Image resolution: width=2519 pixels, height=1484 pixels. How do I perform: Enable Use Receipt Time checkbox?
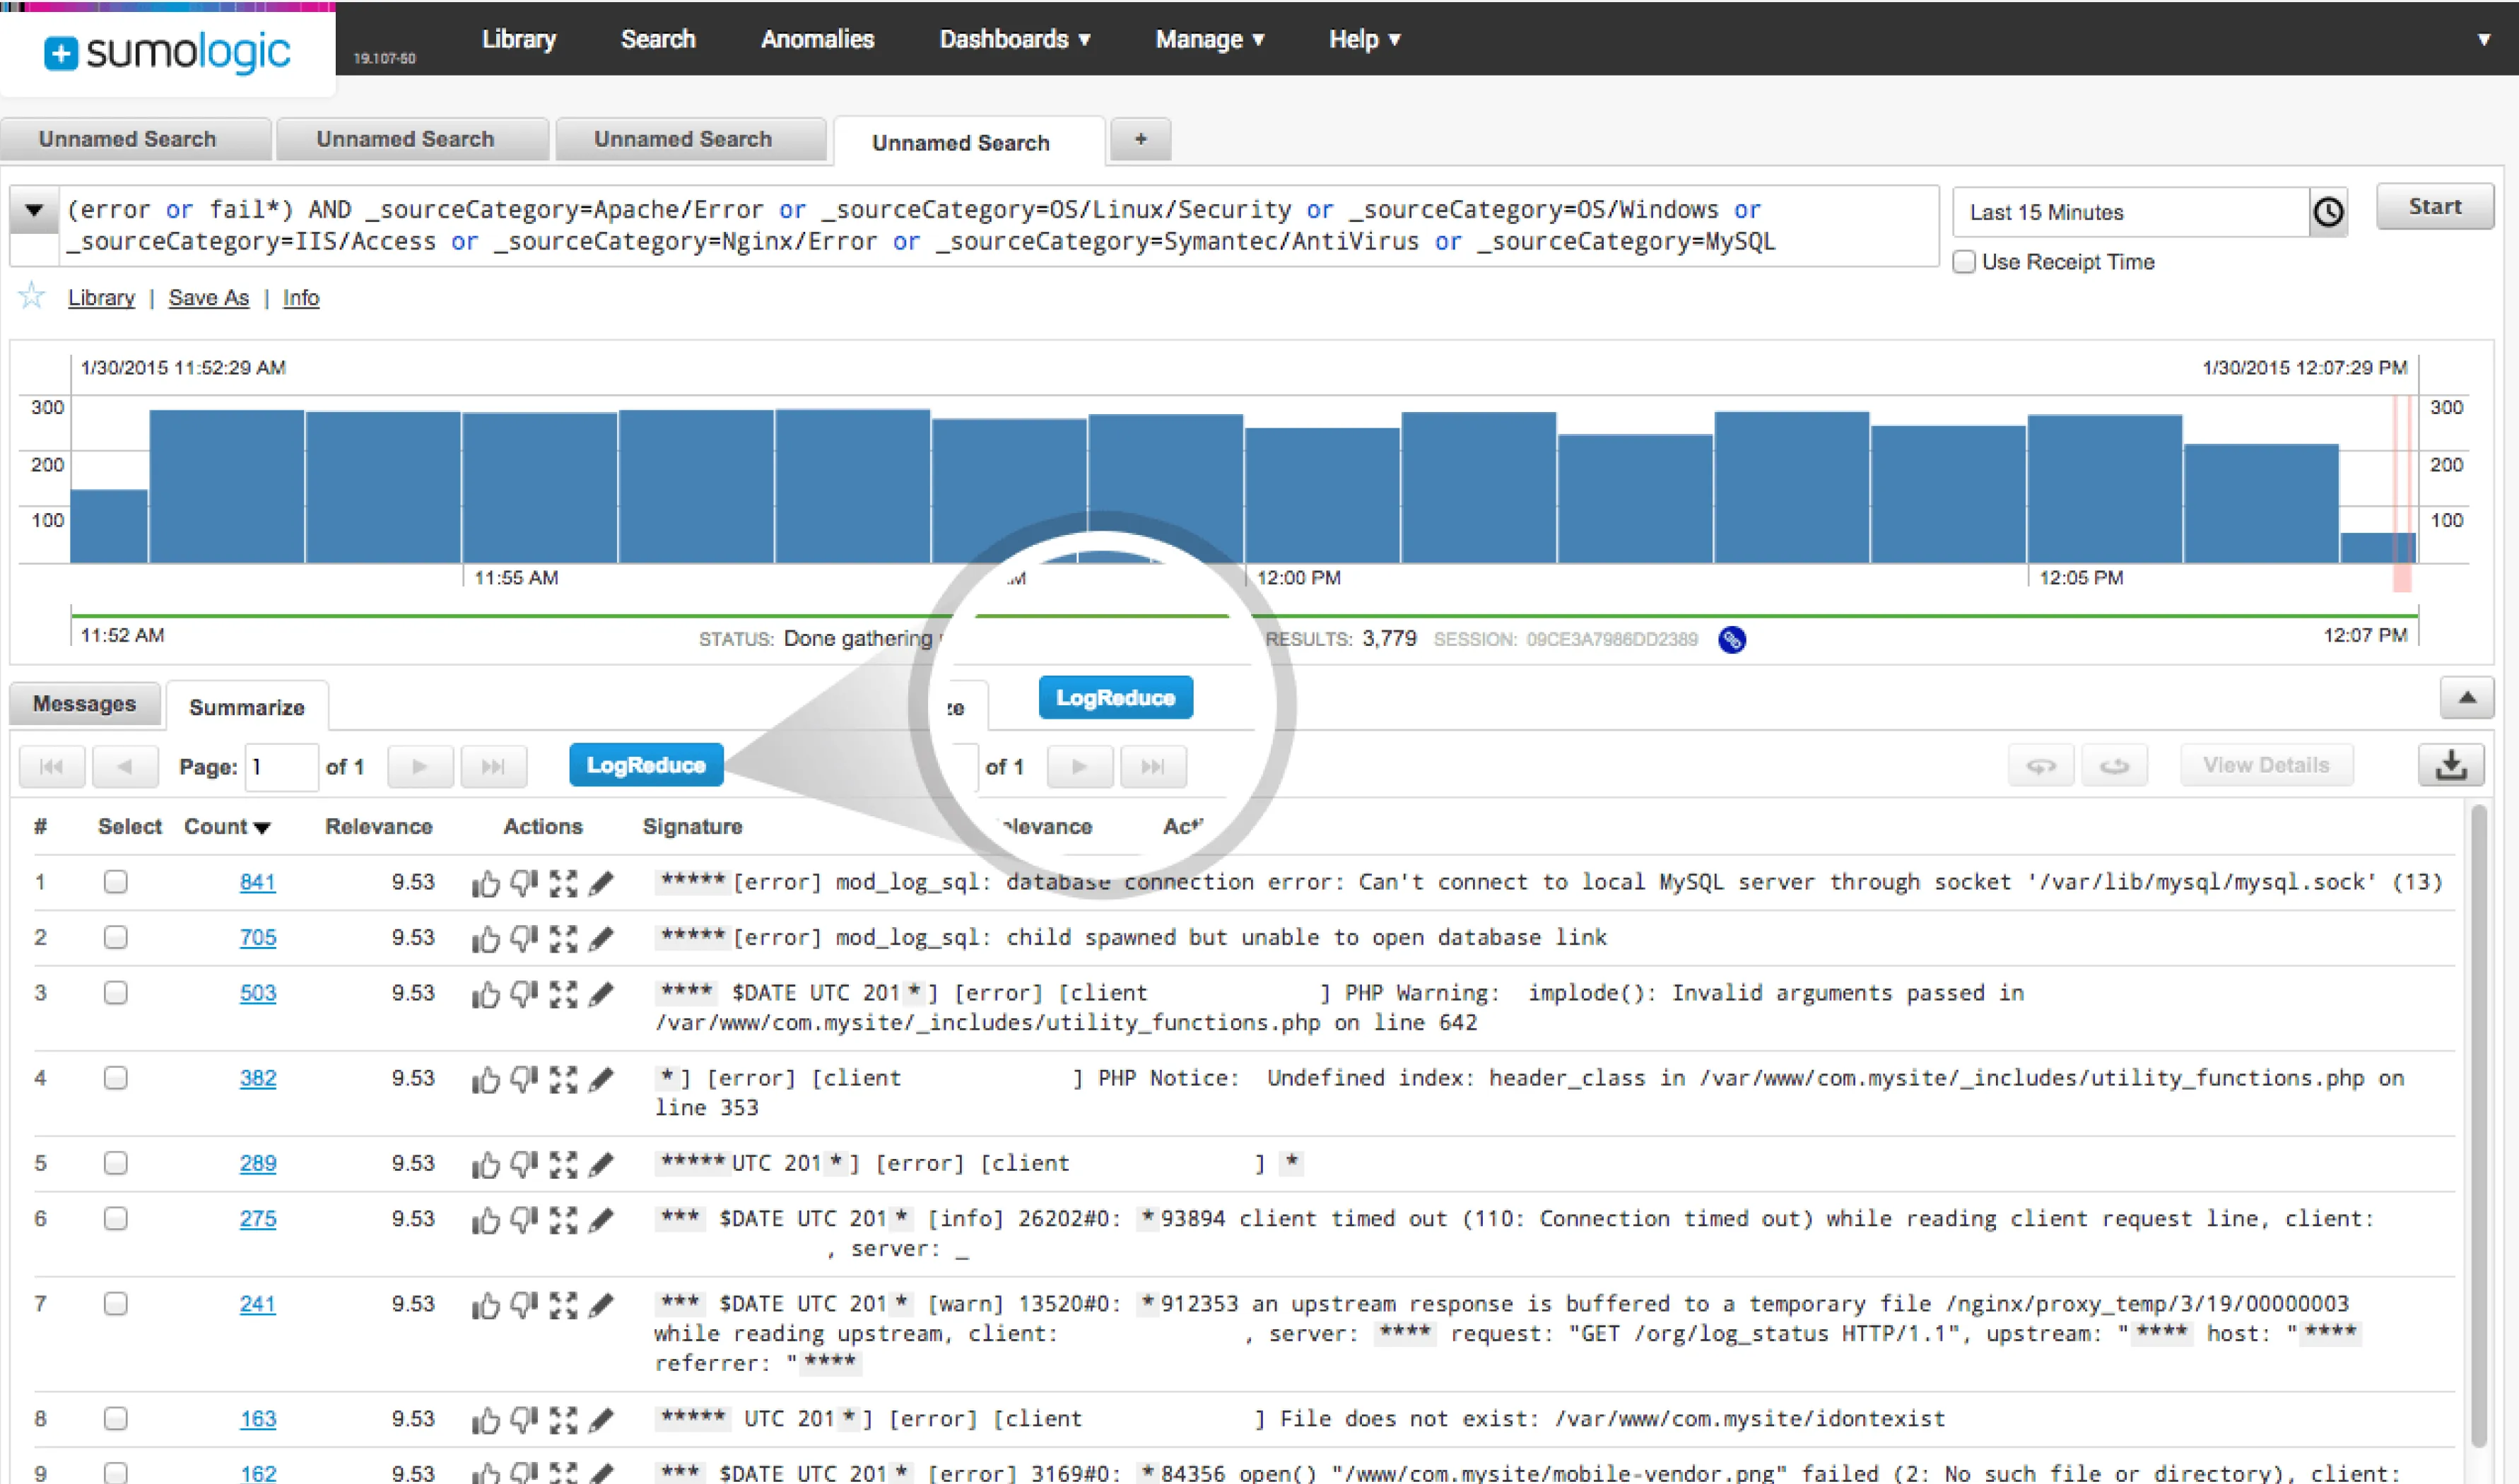[1964, 262]
